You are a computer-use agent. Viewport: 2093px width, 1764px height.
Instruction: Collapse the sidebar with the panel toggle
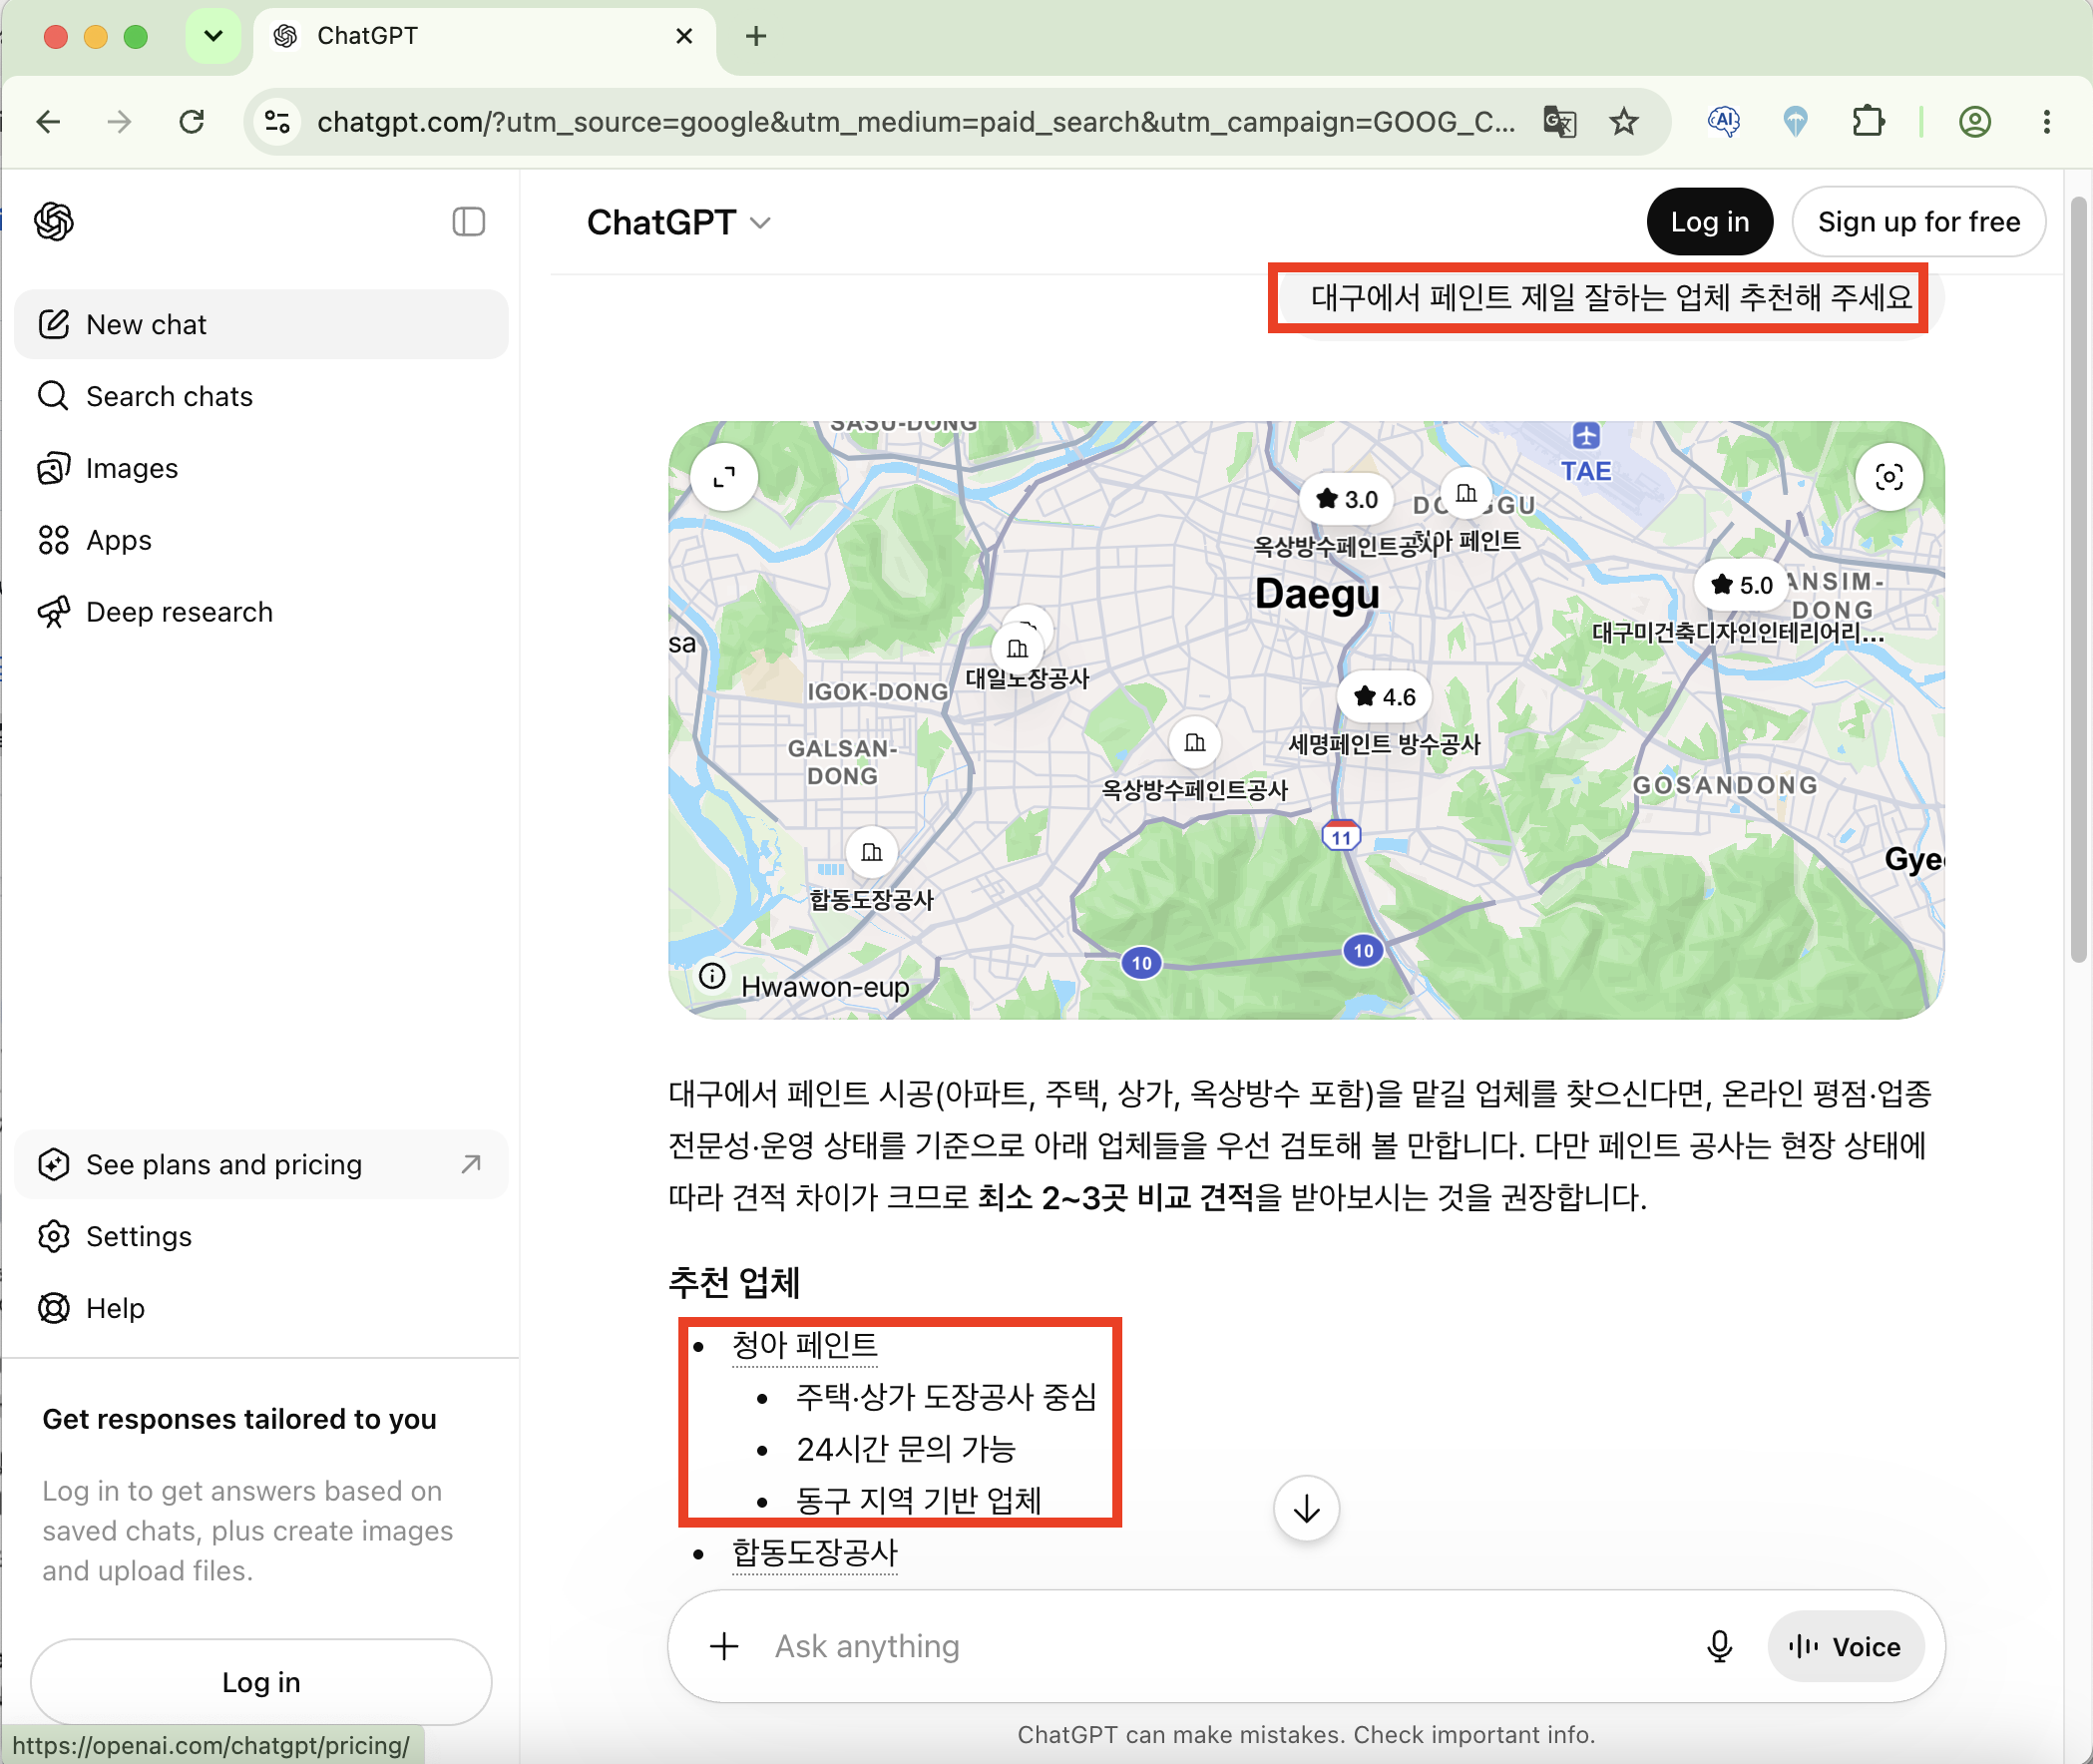(x=468, y=222)
